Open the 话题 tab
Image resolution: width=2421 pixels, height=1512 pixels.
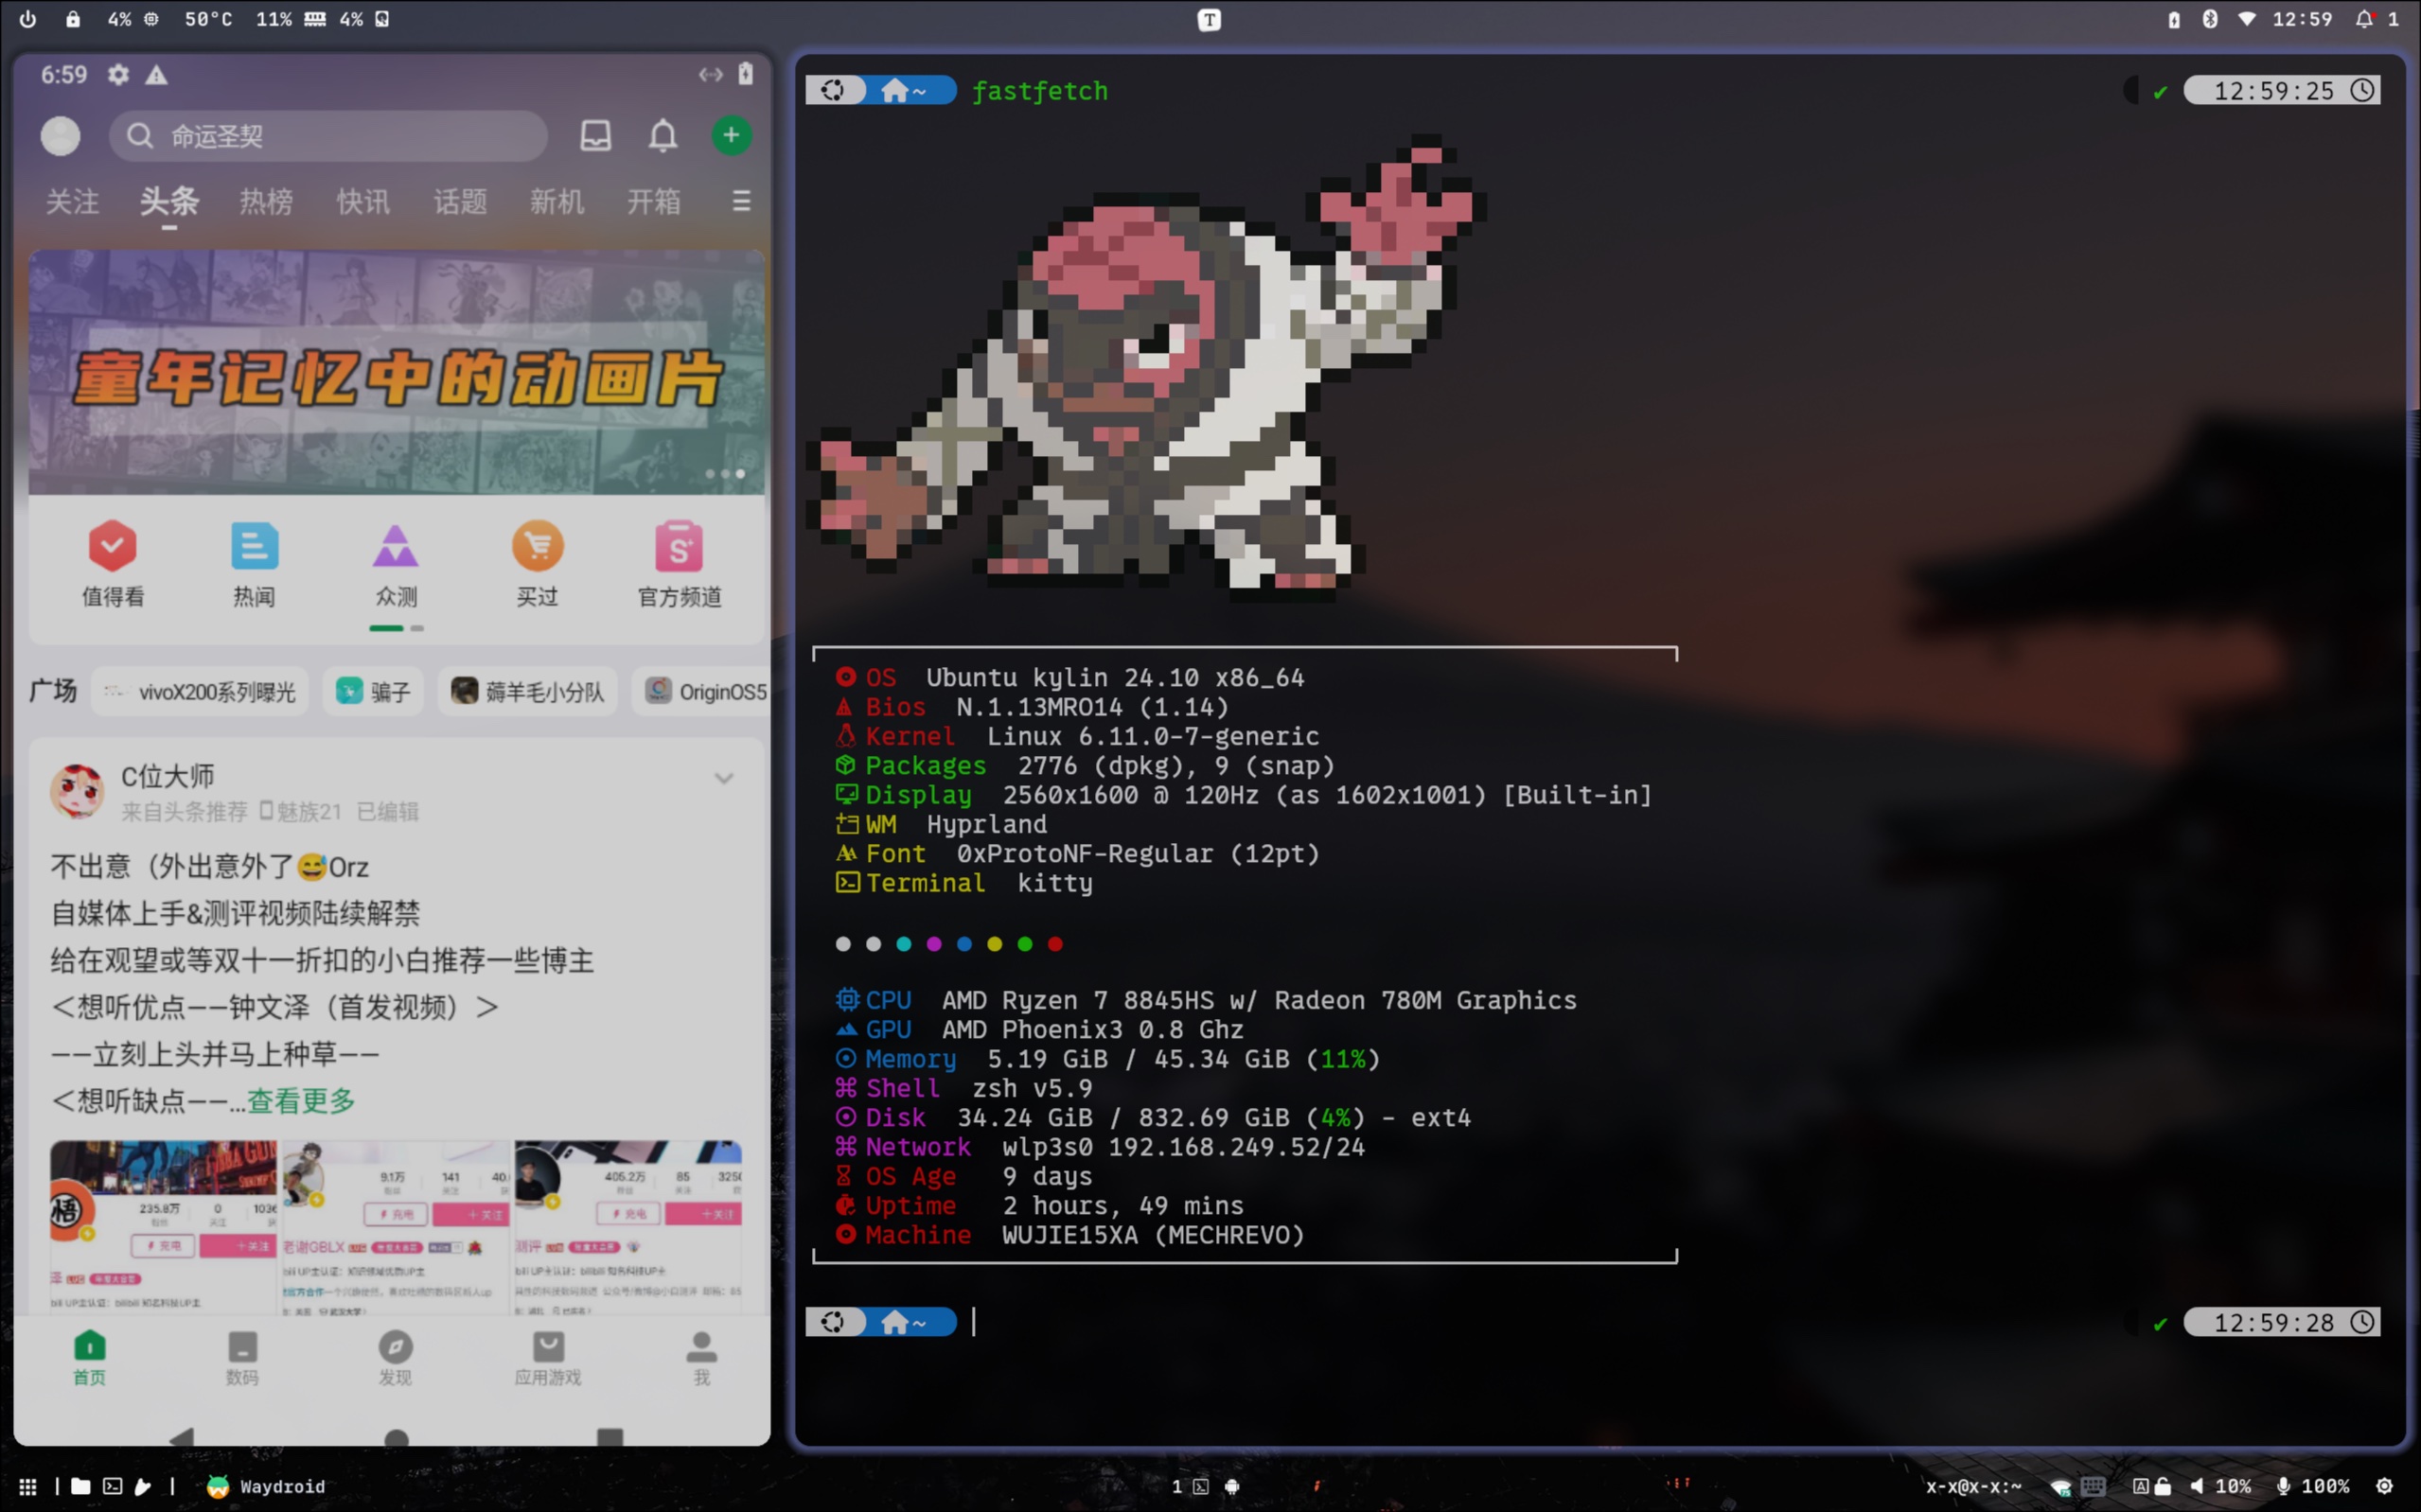[x=460, y=201]
